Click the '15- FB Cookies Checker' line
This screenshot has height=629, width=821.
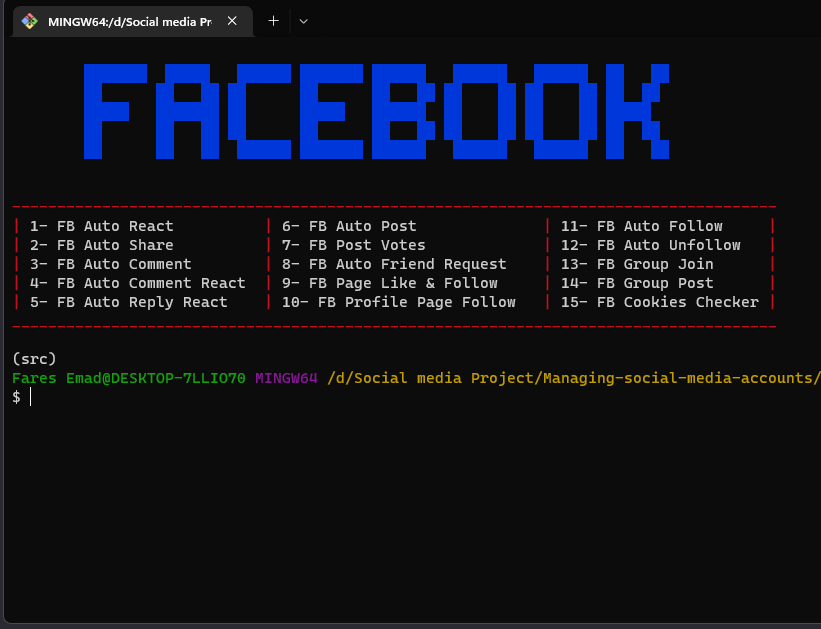660,302
